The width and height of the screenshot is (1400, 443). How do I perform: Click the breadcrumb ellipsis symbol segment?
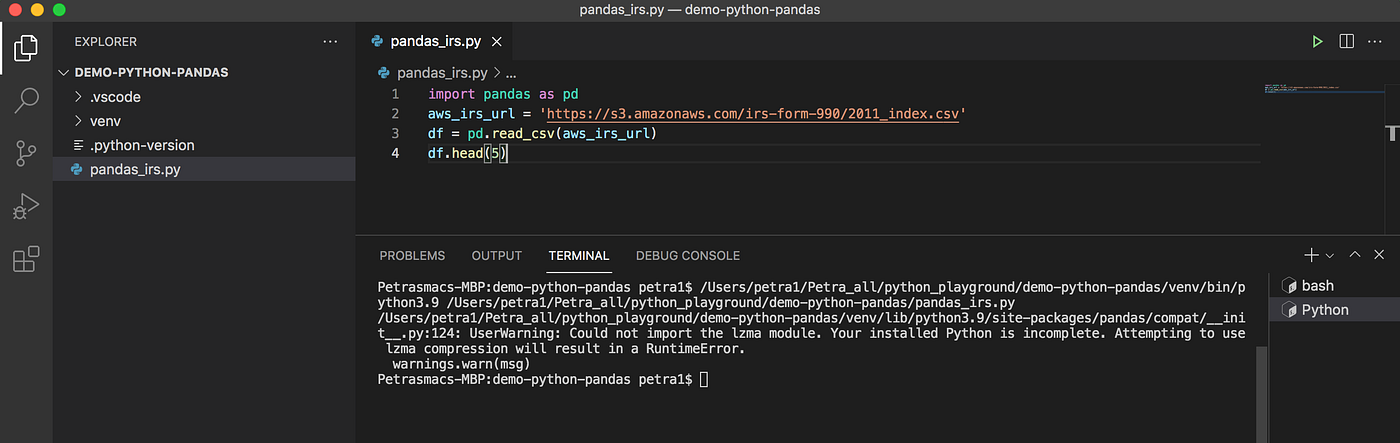point(511,73)
